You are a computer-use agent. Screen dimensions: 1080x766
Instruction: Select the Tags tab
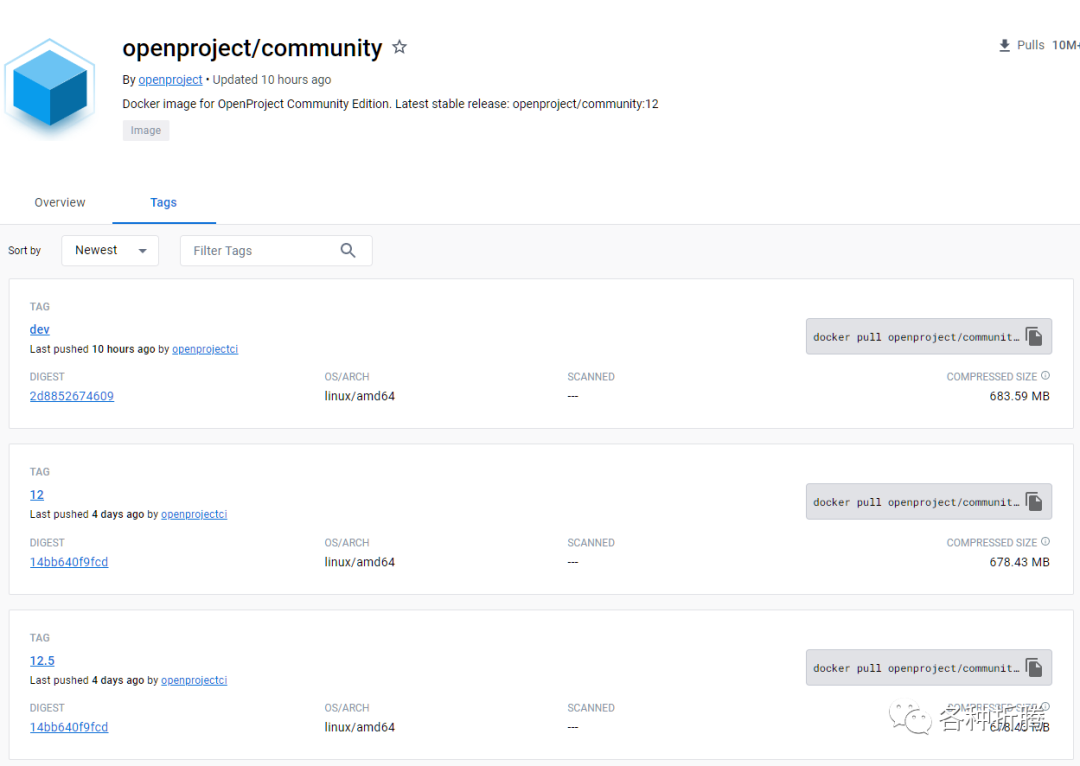[x=164, y=203]
